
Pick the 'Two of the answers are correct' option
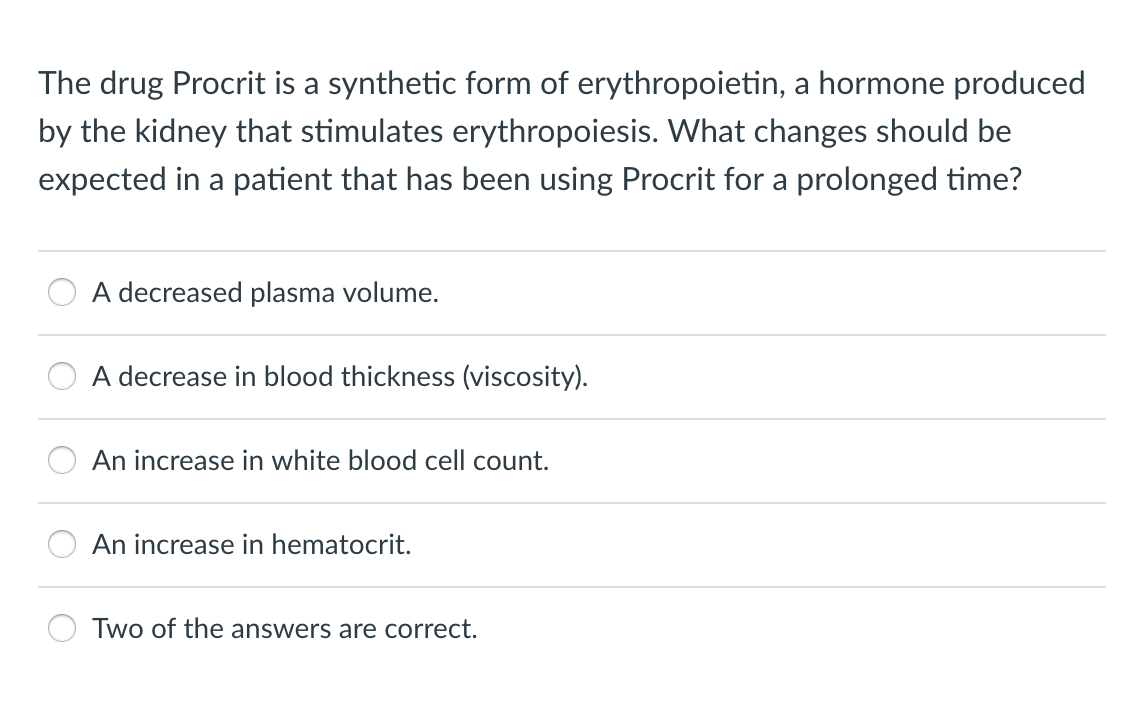[62, 628]
